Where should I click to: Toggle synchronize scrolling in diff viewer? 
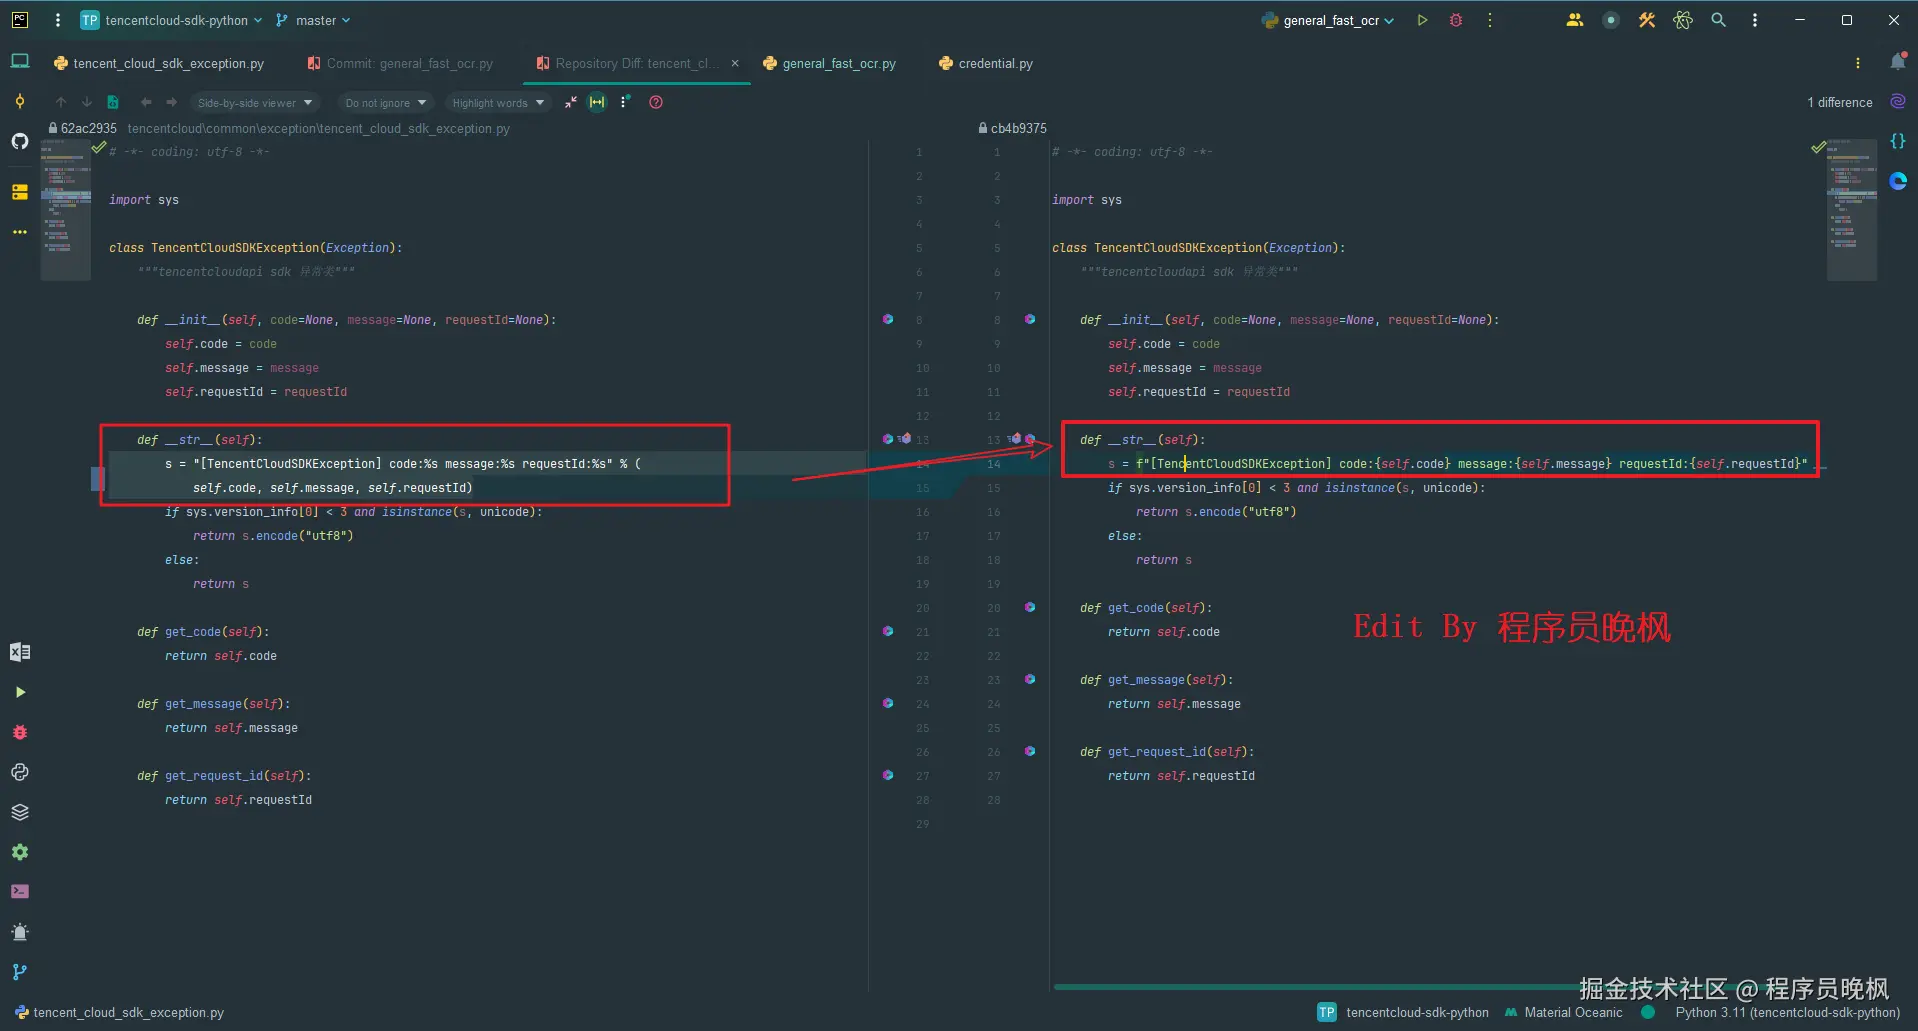(x=597, y=102)
